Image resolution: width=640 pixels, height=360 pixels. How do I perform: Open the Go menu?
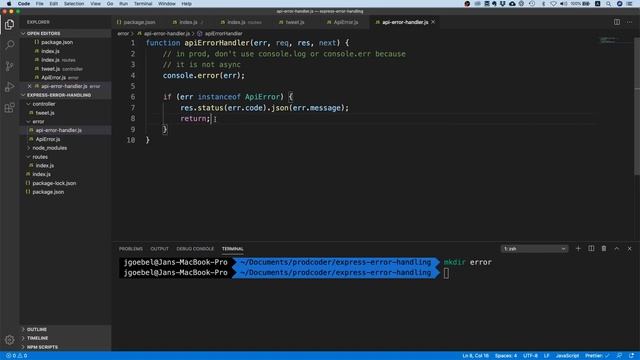110,4
